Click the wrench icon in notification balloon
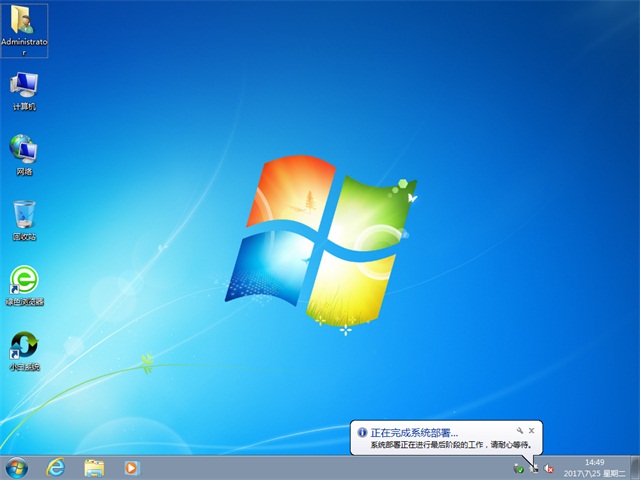640x480 pixels. click(520, 430)
